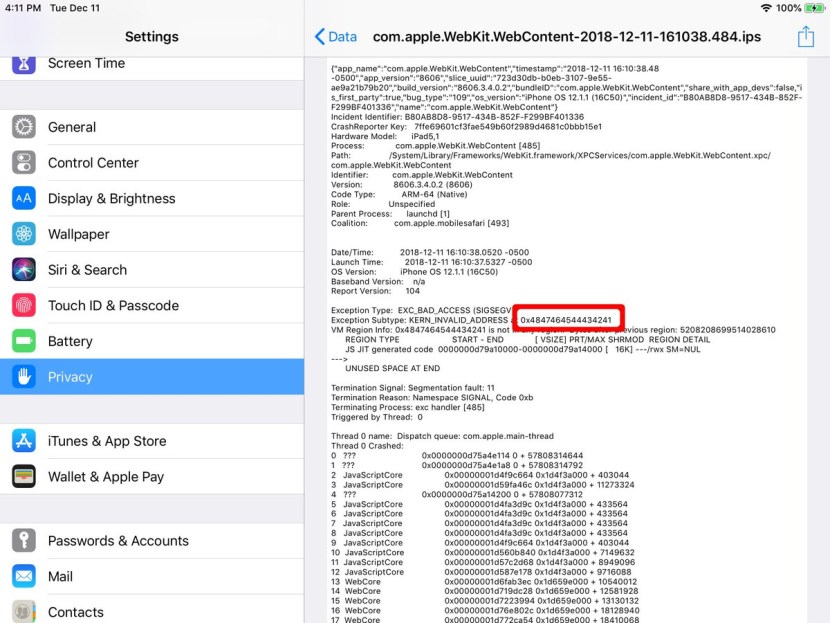Select the Touch ID & Passcode icon

pos(23,305)
